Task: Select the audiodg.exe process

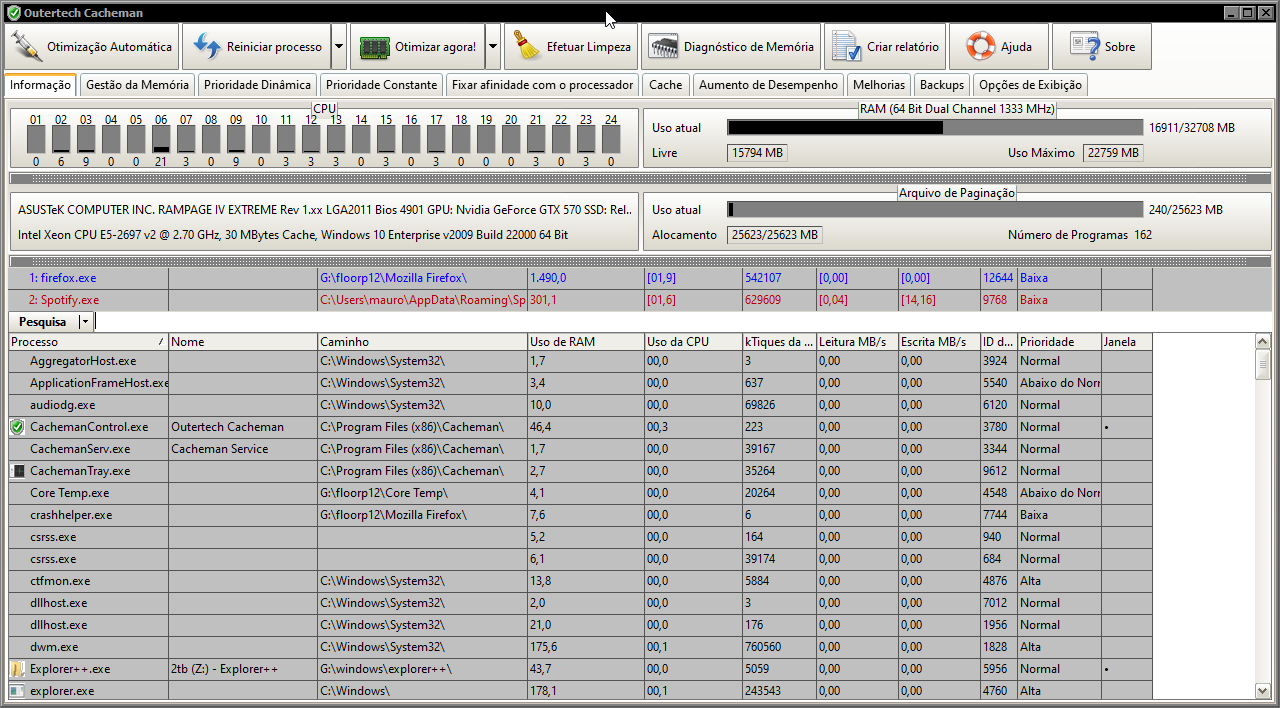Action: click(580, 405)
